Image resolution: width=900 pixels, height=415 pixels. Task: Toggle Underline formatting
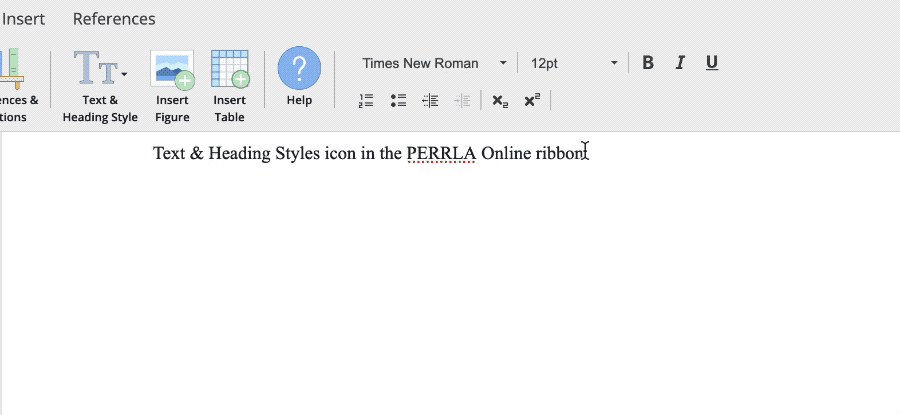[x=712, y=63]
